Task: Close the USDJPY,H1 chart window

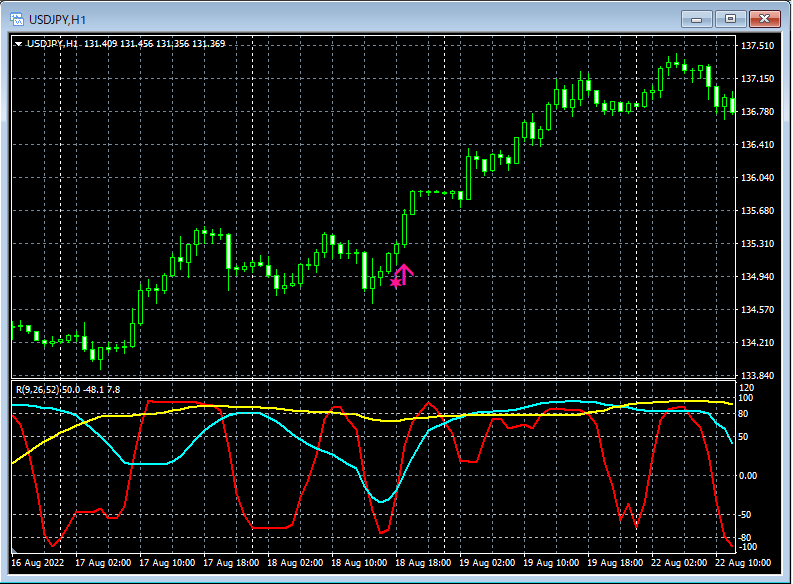Action: click(x=765, y=18)
